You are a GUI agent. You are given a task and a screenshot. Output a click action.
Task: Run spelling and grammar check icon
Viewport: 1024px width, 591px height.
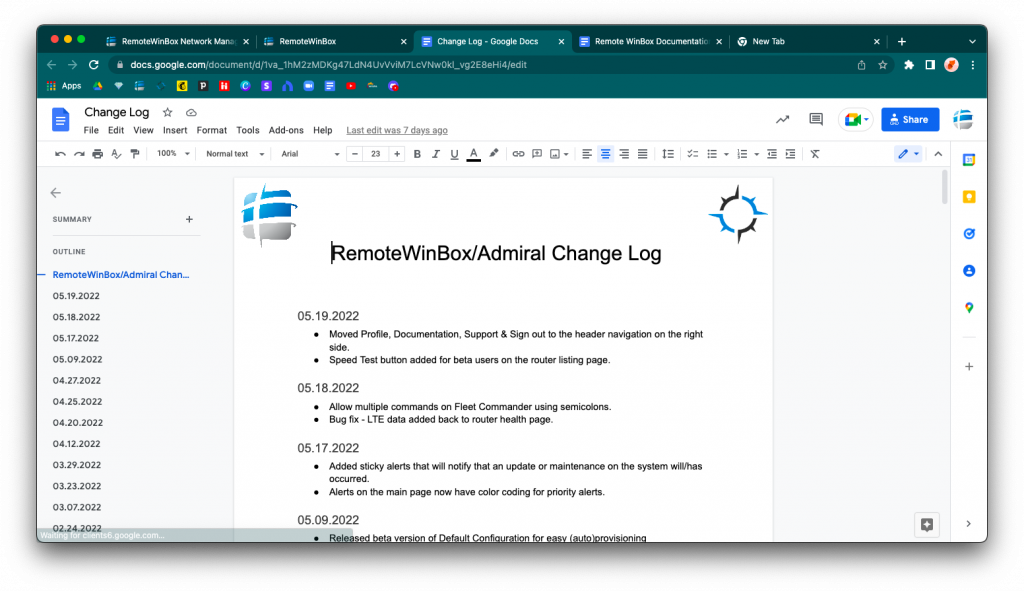click(116, 154)
